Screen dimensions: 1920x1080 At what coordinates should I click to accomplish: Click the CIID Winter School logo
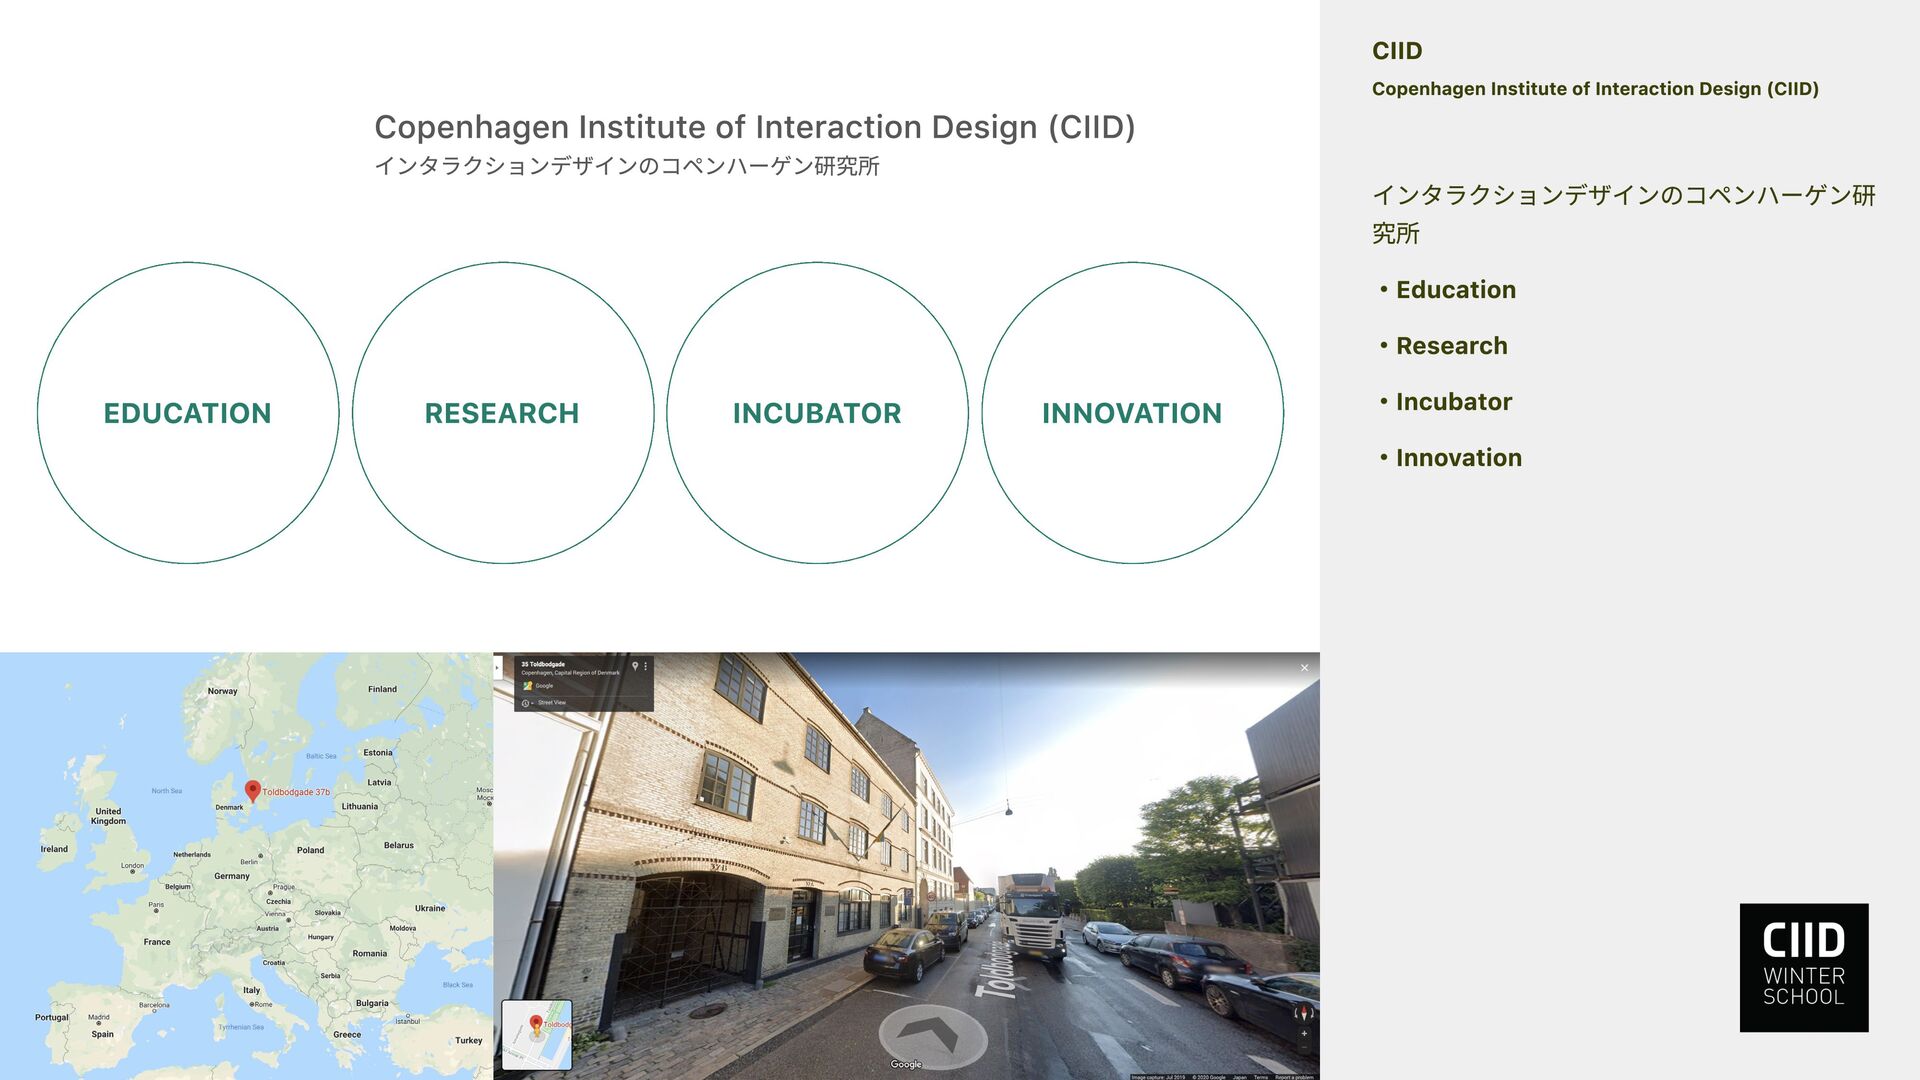click(x=1803, y=967)
